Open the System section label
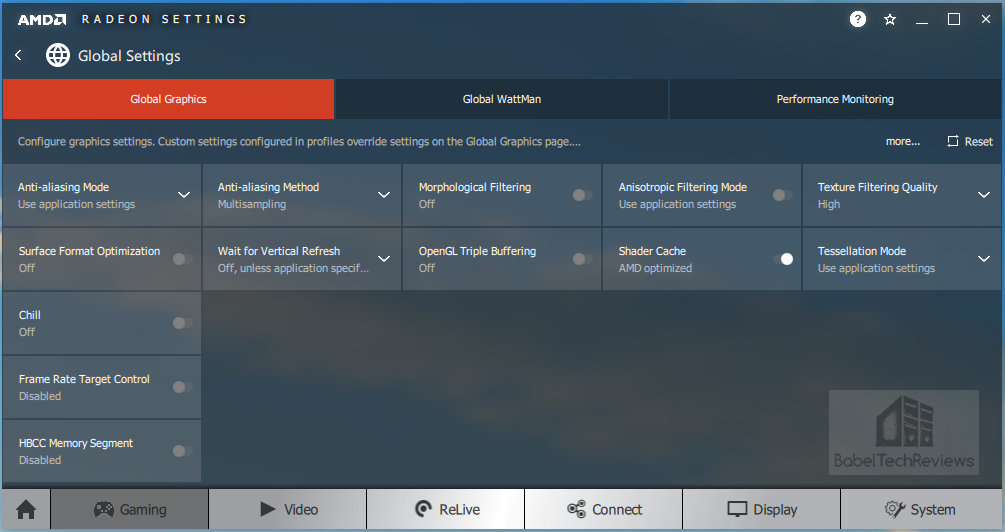Image resolution: width=1005 pixels, height=532 pixels. (933, 510)
